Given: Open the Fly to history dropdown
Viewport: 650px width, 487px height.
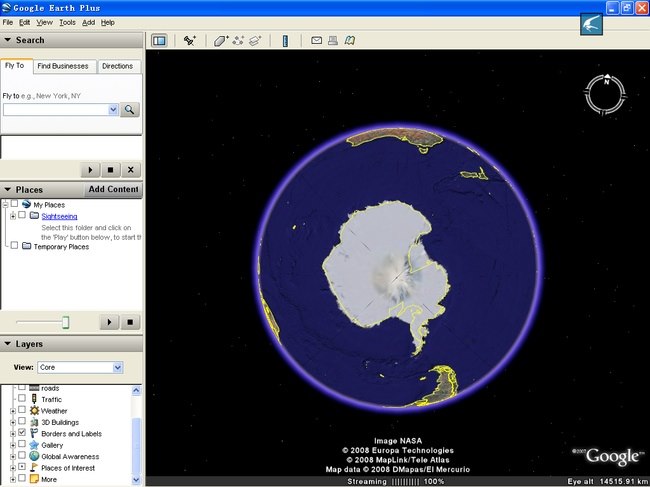Looking at the screenshot, I should [x=113, y=110].
